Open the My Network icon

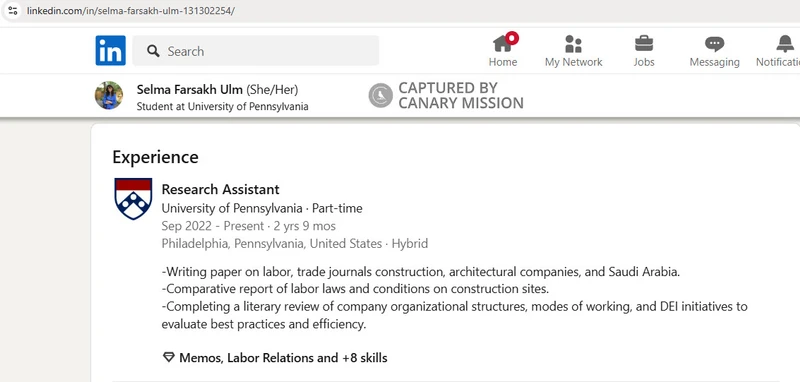573,44
